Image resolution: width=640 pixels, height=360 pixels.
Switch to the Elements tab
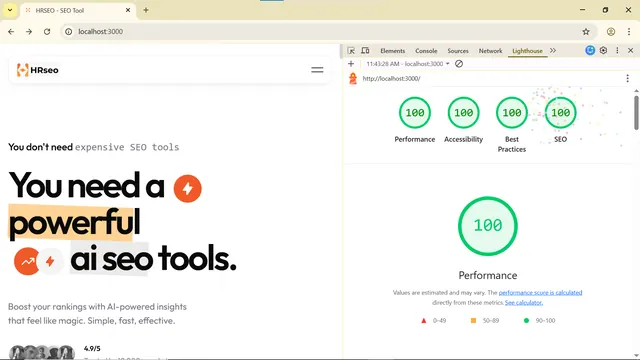pyautogui.click(x=393, y=51)
